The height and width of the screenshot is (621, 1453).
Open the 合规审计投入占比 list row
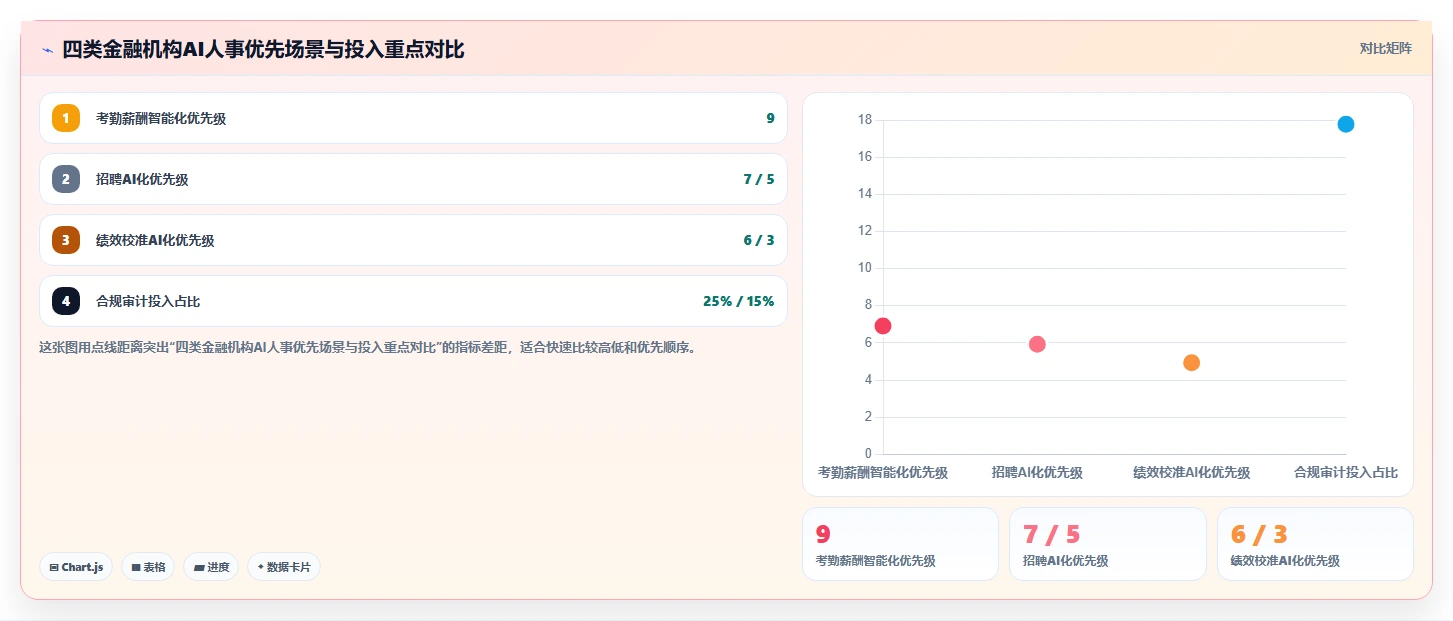[413, 301]
